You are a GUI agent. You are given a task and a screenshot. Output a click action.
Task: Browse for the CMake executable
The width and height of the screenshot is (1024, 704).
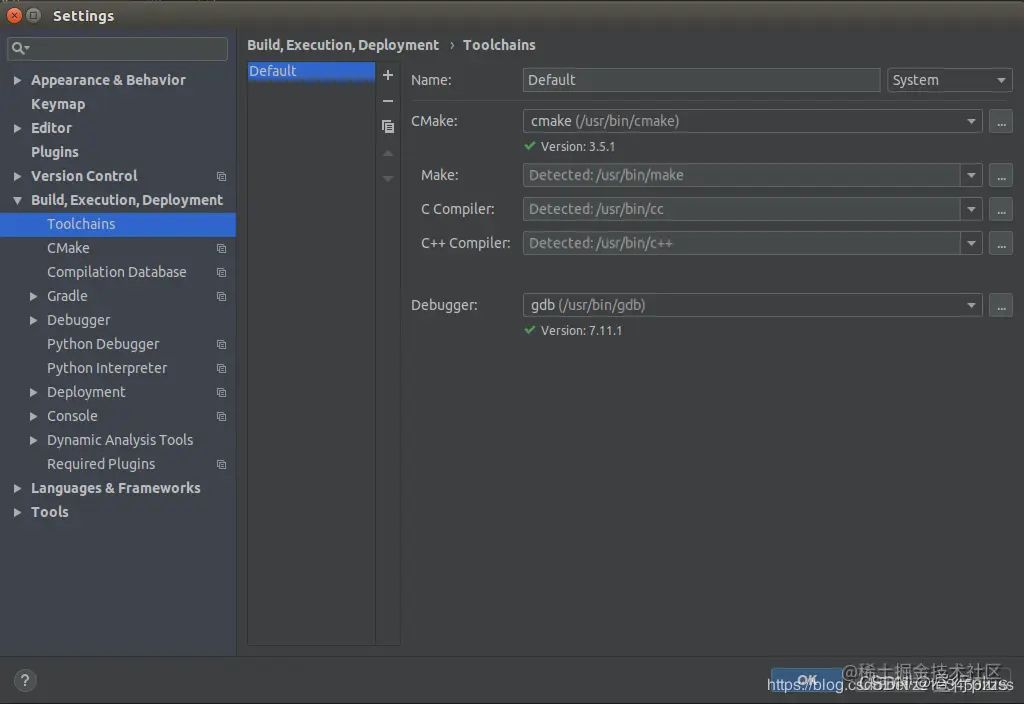(x=1001, y=121)
